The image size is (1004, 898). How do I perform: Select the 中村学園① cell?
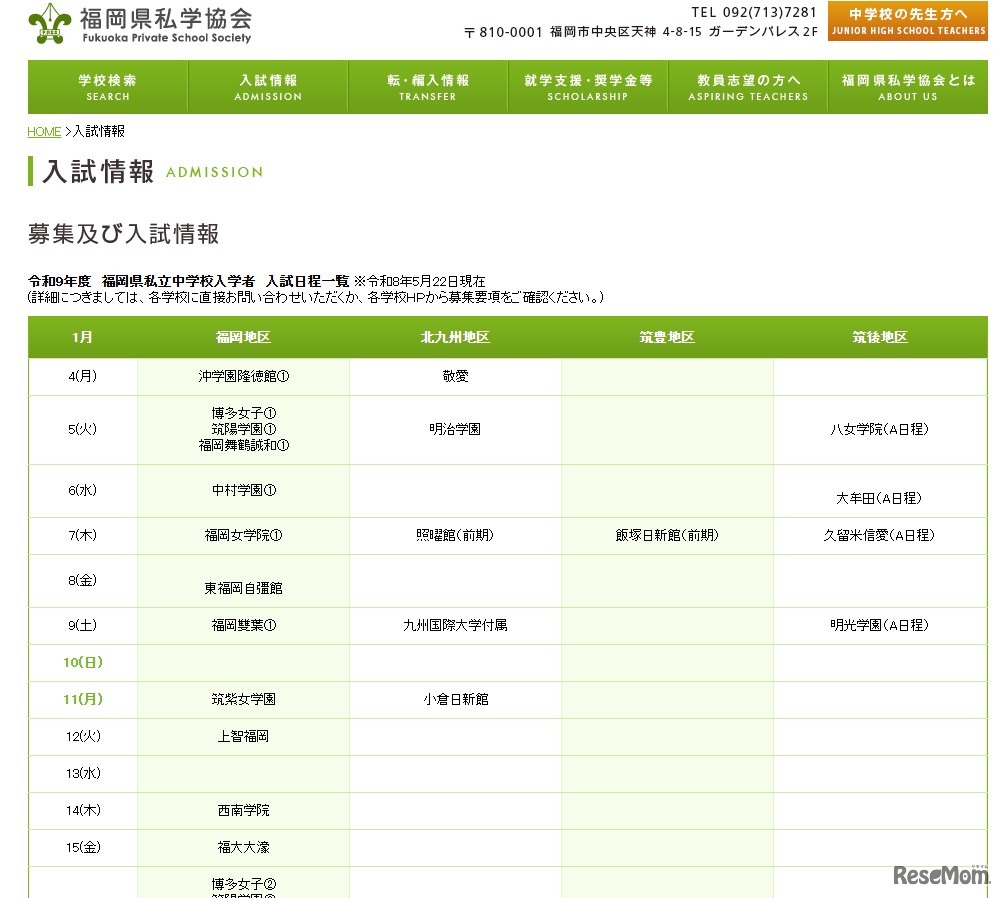pyautogui.click(x=243, y=491)
